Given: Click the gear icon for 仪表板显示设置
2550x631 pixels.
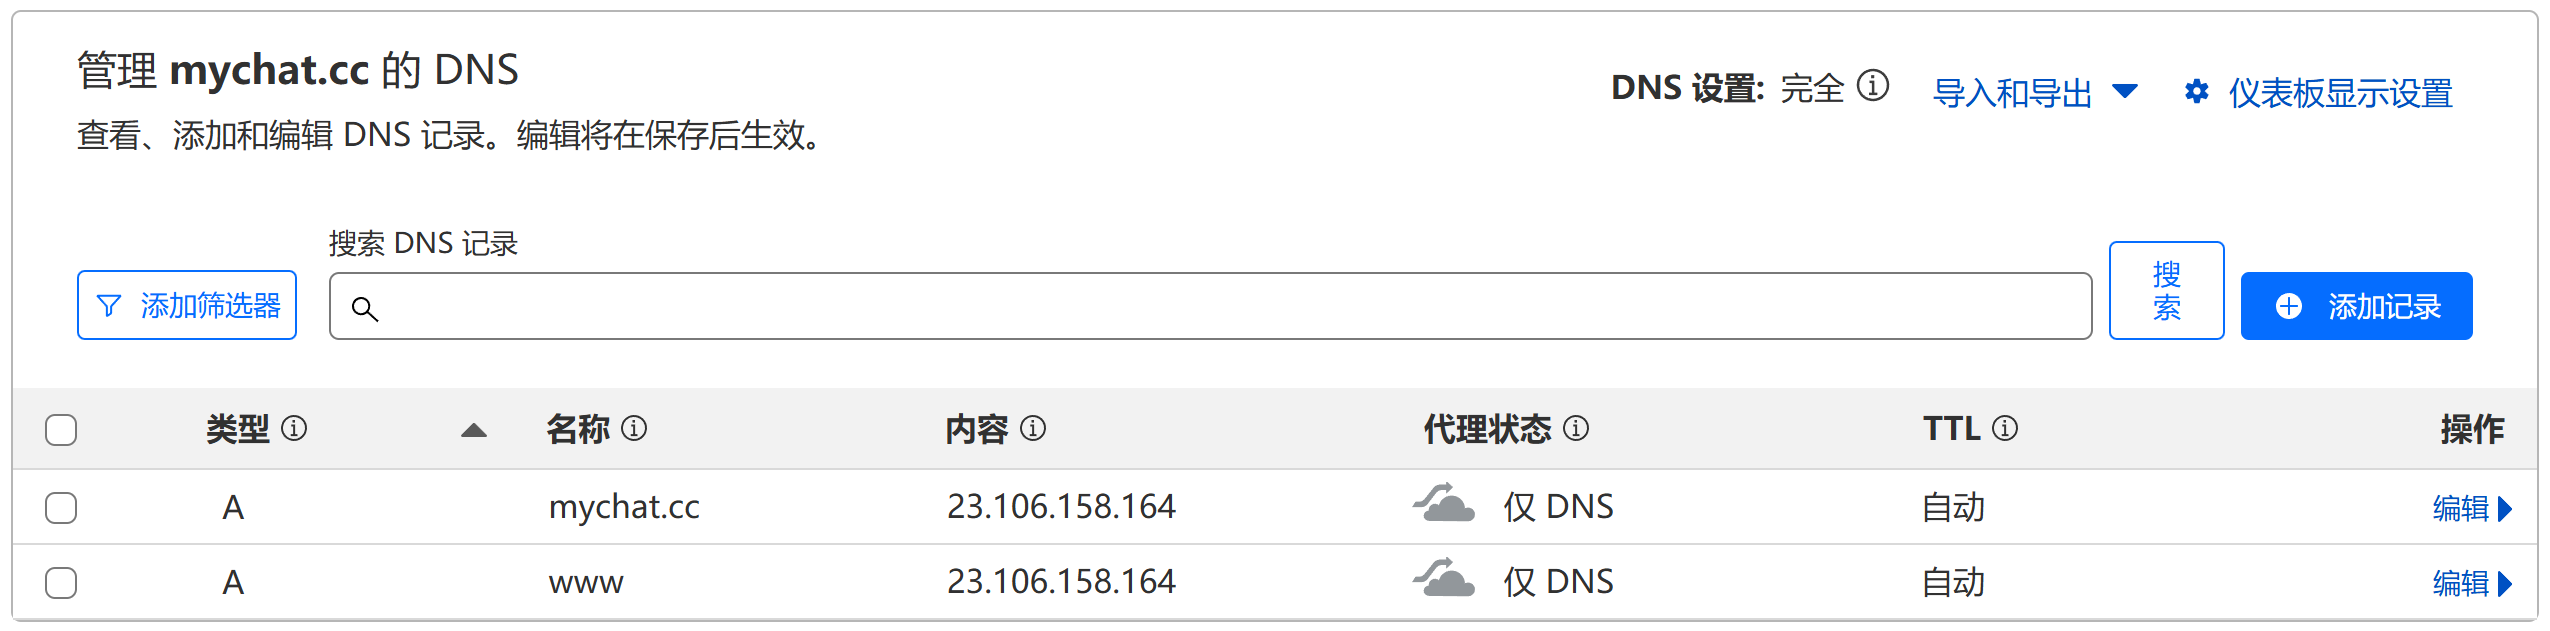Looking at the screenshot, I should coord(2196,92).
